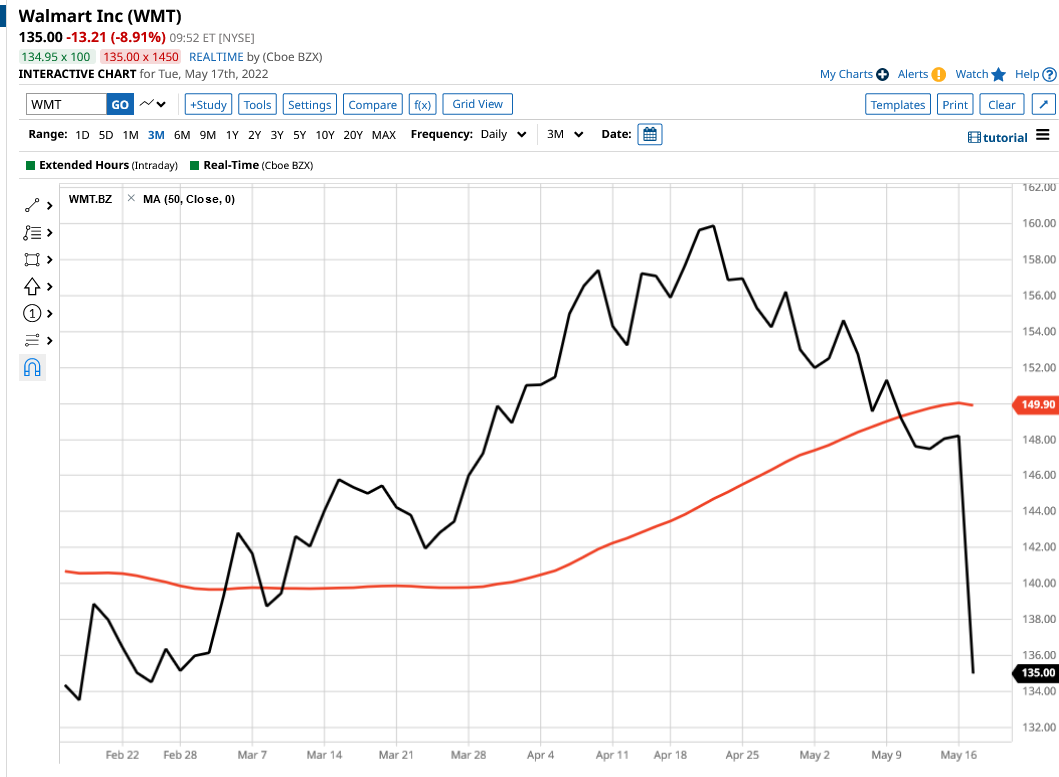The width and height of the screenshot is (1059, 777).
Task: Switch range to 6M
Action: [x=182, y=135]
